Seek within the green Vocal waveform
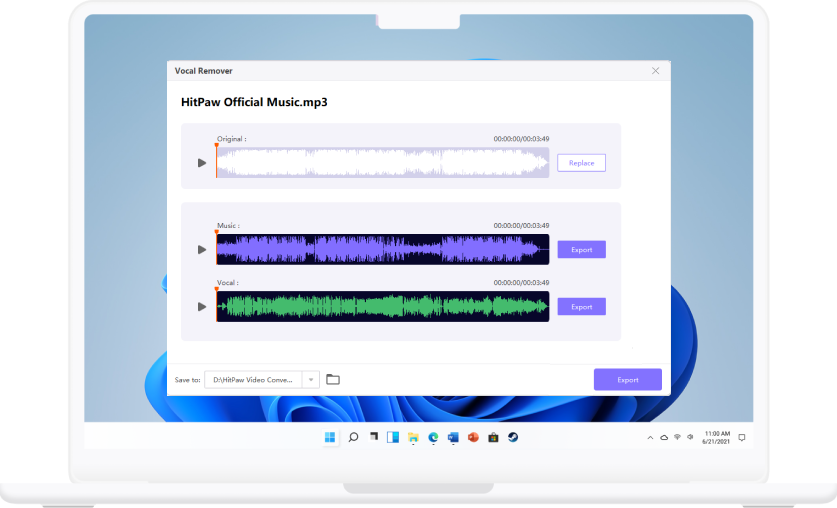 coord(383,306)
